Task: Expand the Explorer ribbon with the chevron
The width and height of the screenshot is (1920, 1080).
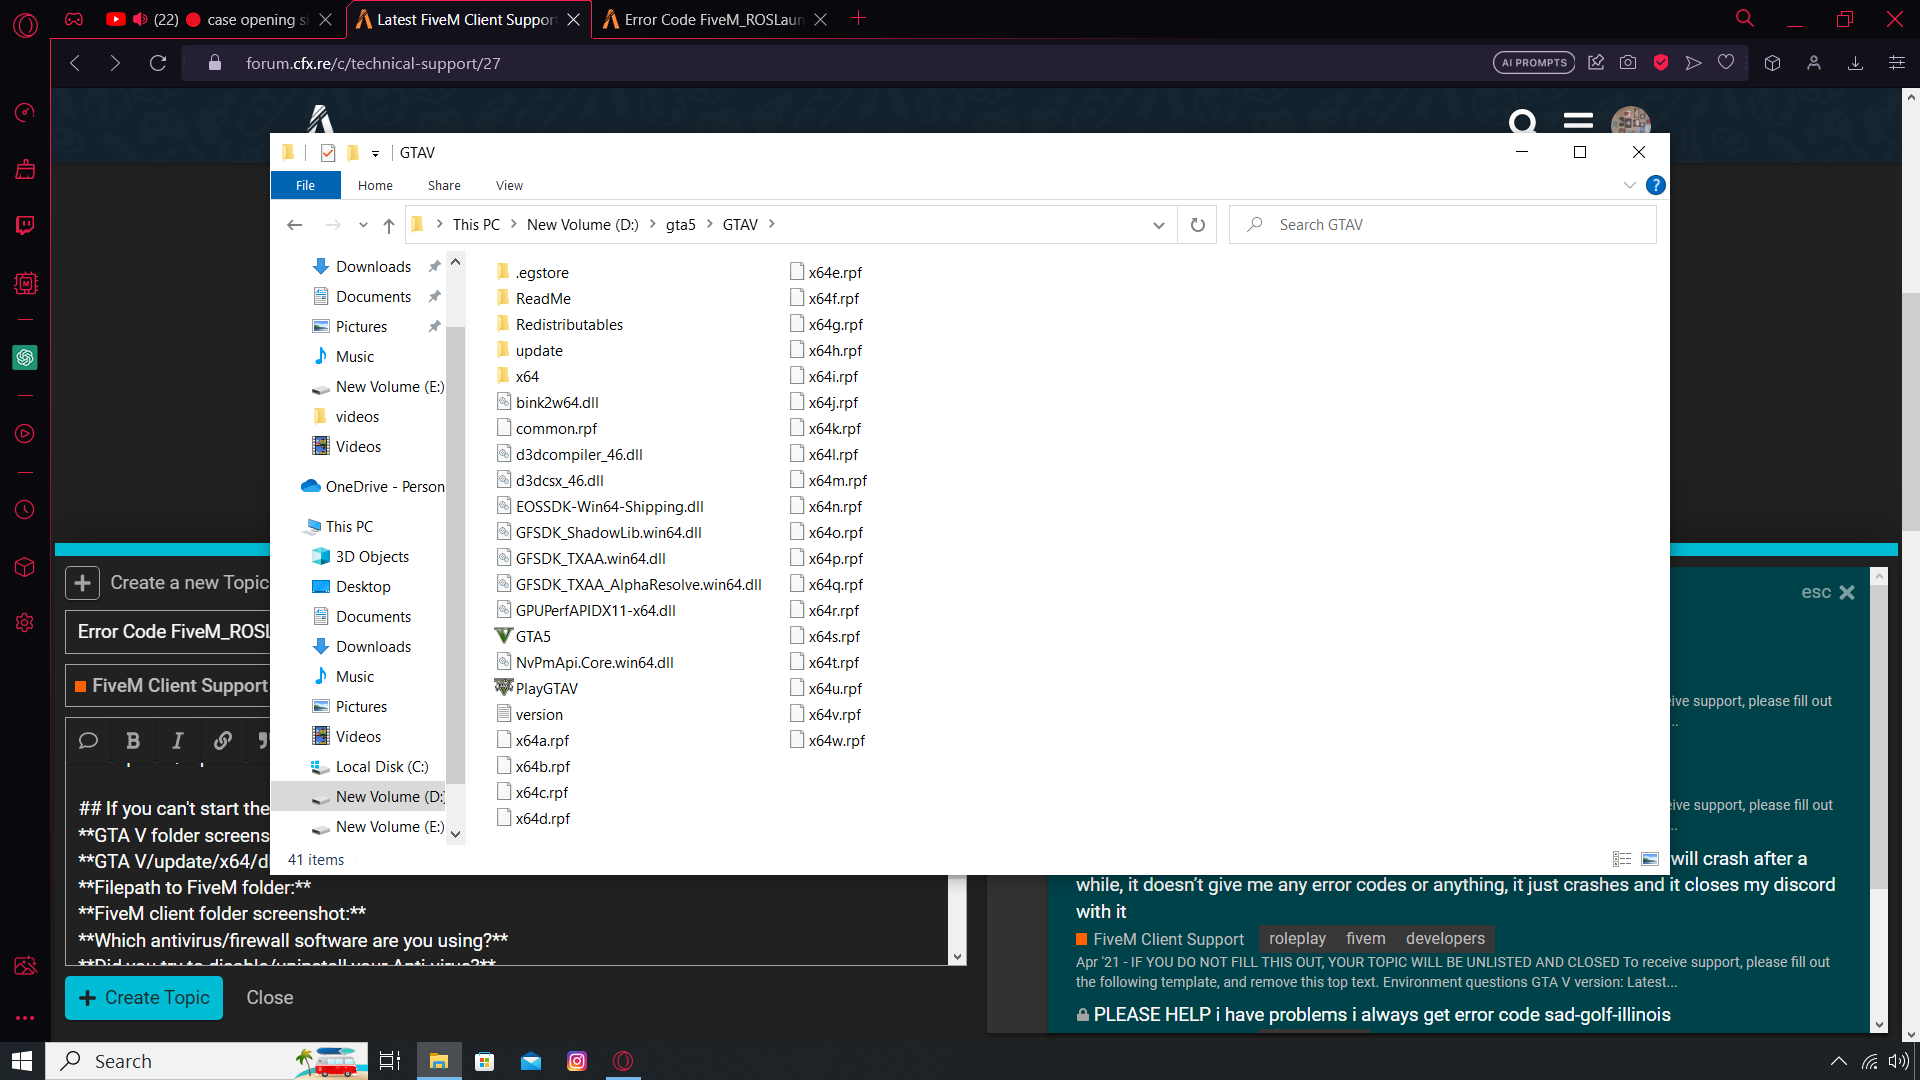Action: click(x=1630, y=185)
